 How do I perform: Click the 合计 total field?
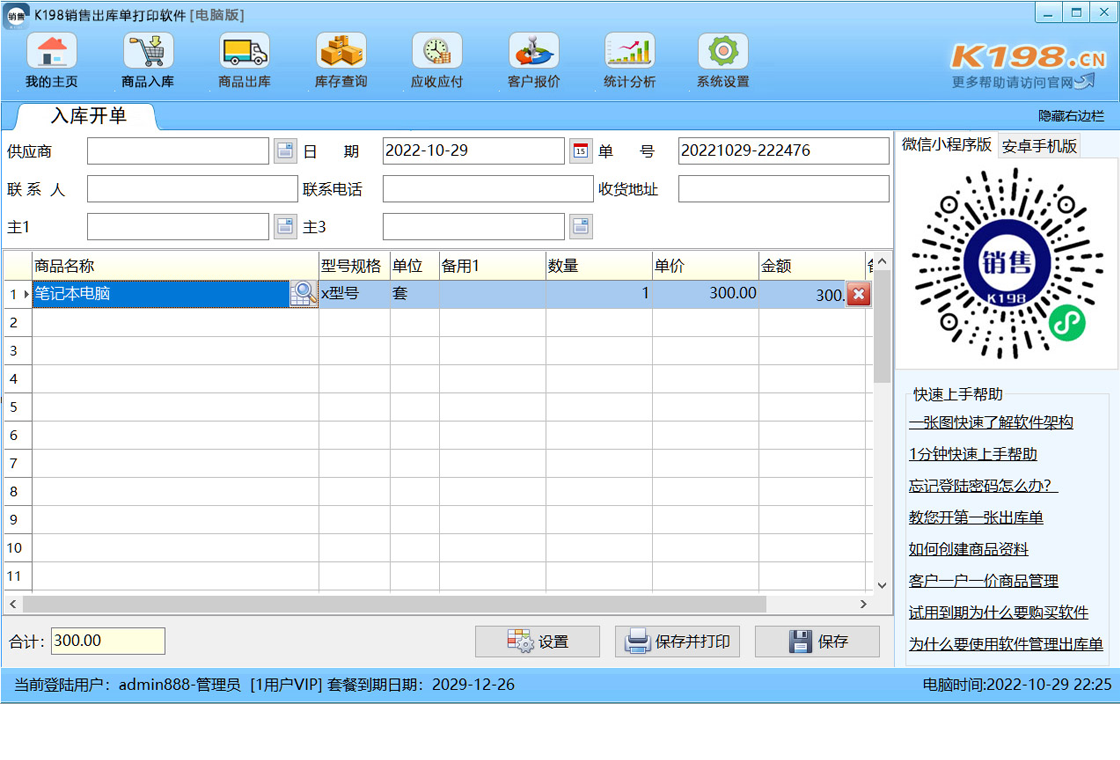(x=108, y=641)
